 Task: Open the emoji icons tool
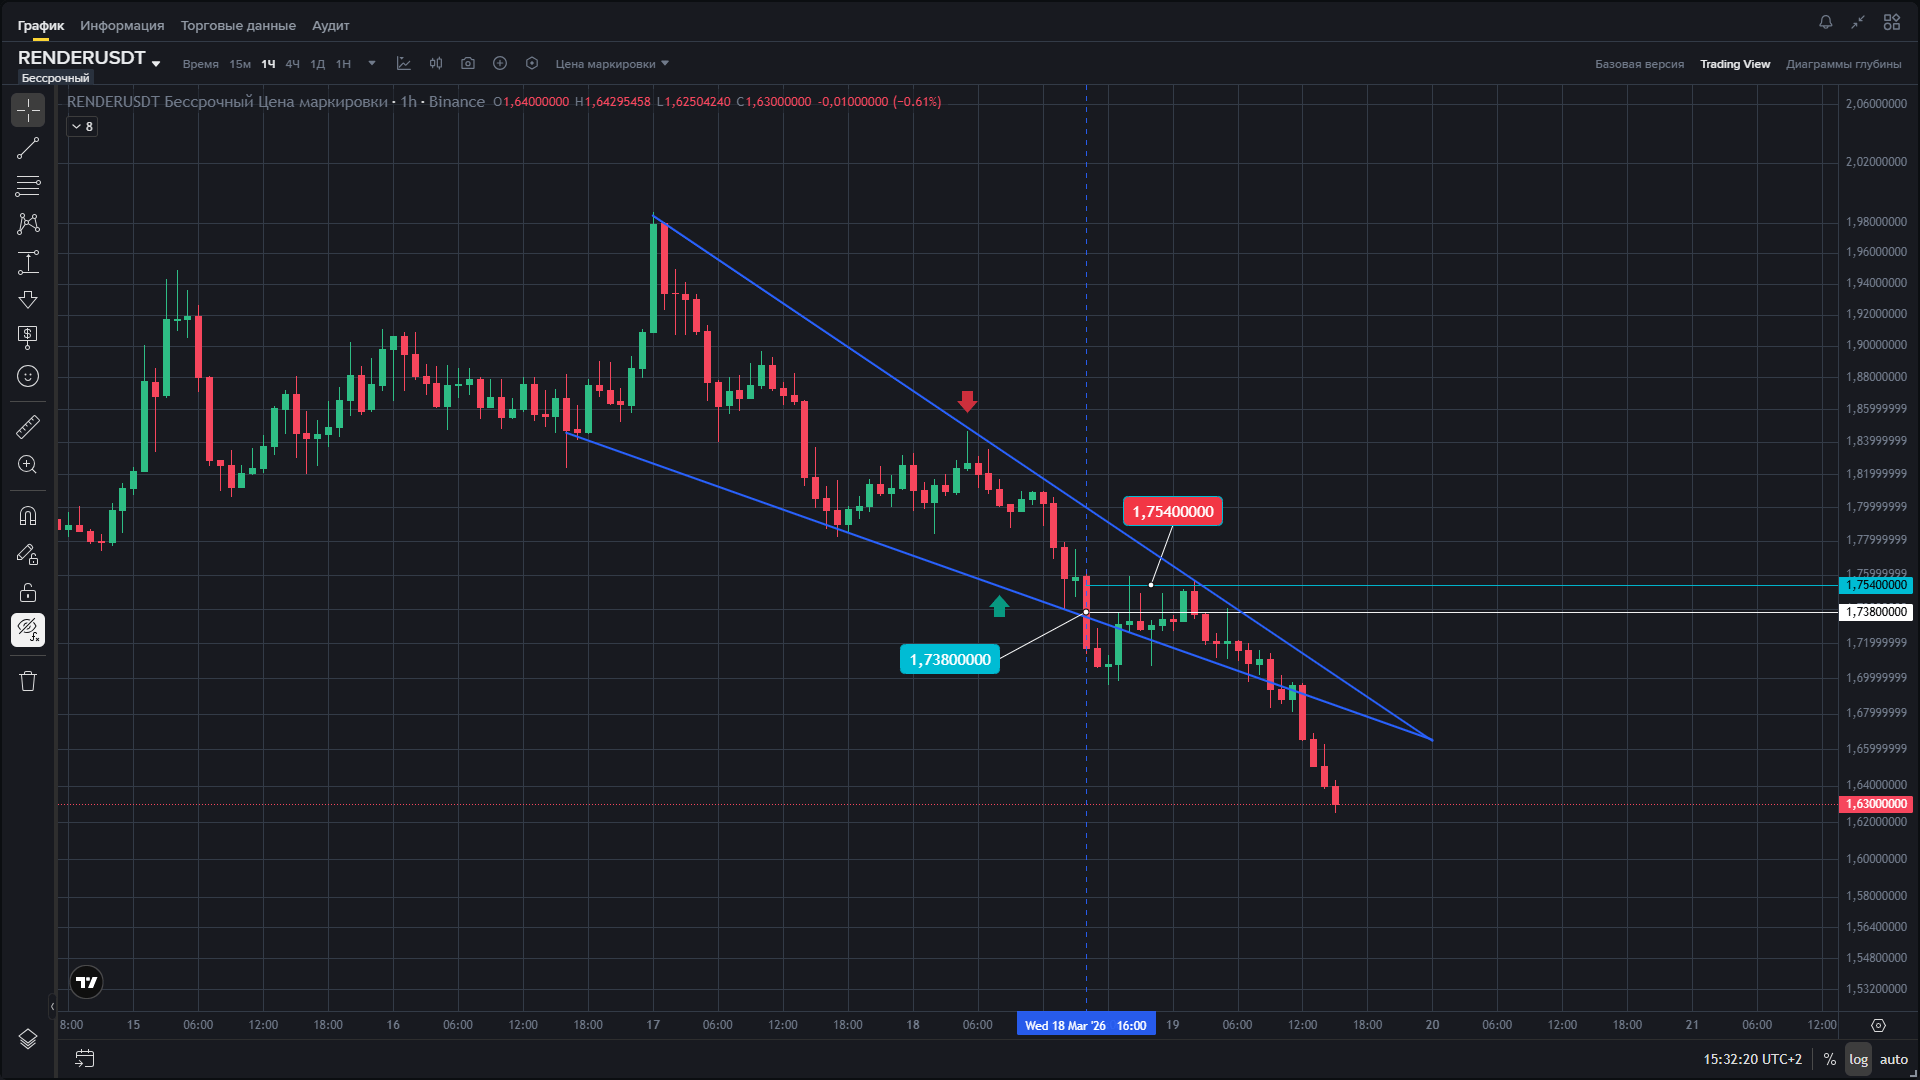pos(28,376)
